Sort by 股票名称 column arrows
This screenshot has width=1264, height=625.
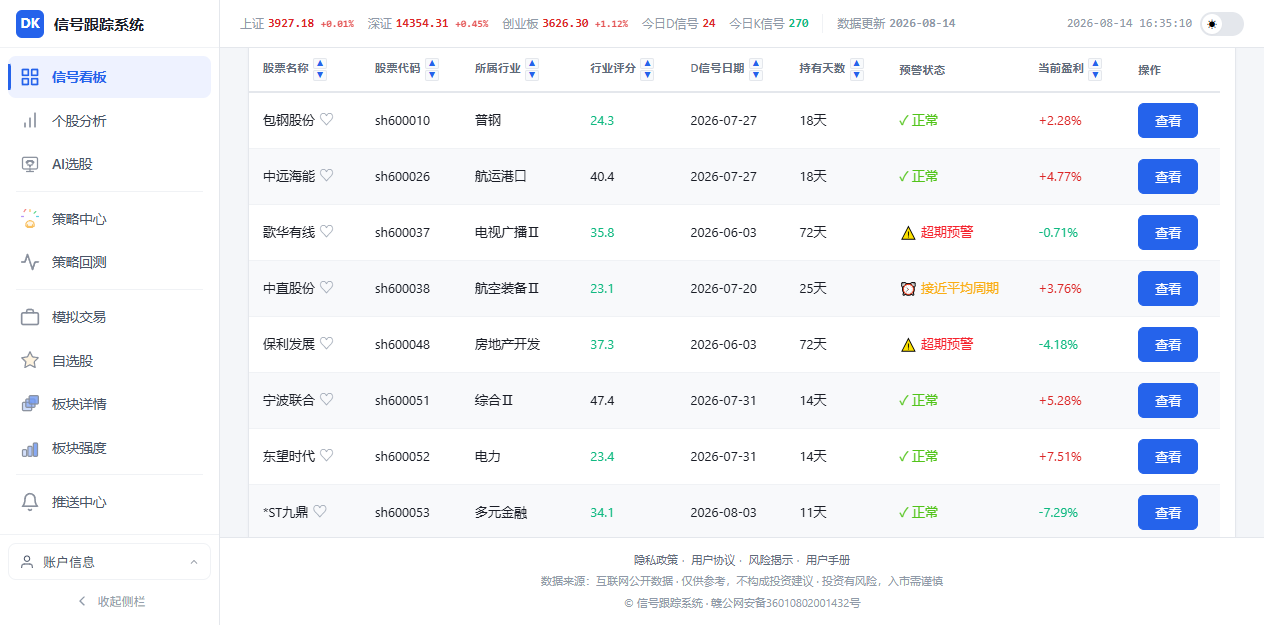pos(320,69)
